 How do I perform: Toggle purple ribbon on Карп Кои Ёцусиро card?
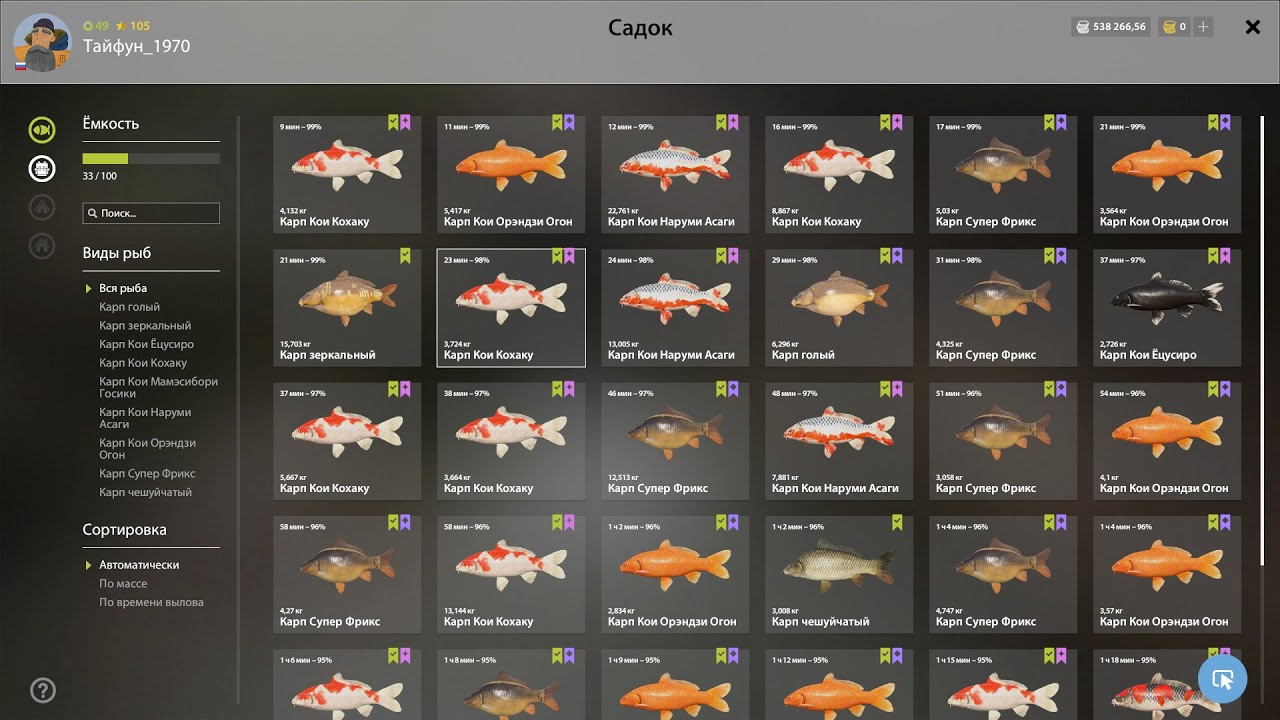pyautogui.click(x=1225, y=256)
